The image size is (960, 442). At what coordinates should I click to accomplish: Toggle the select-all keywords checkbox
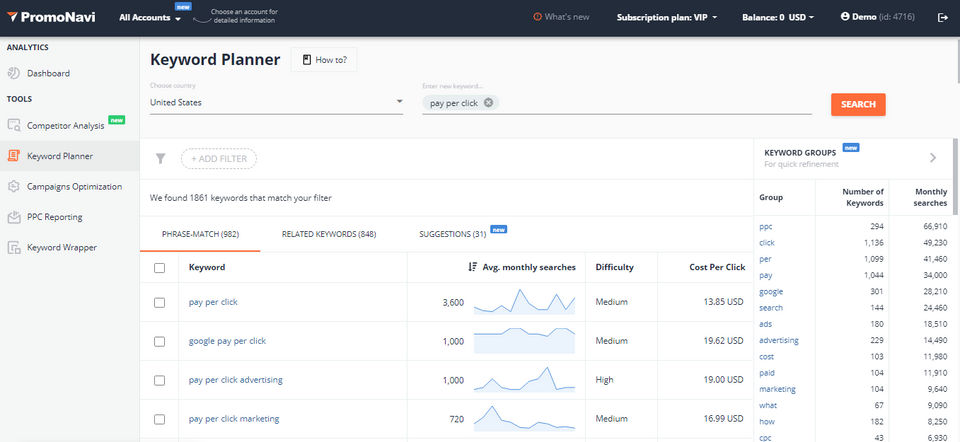(x=159, y=268)
